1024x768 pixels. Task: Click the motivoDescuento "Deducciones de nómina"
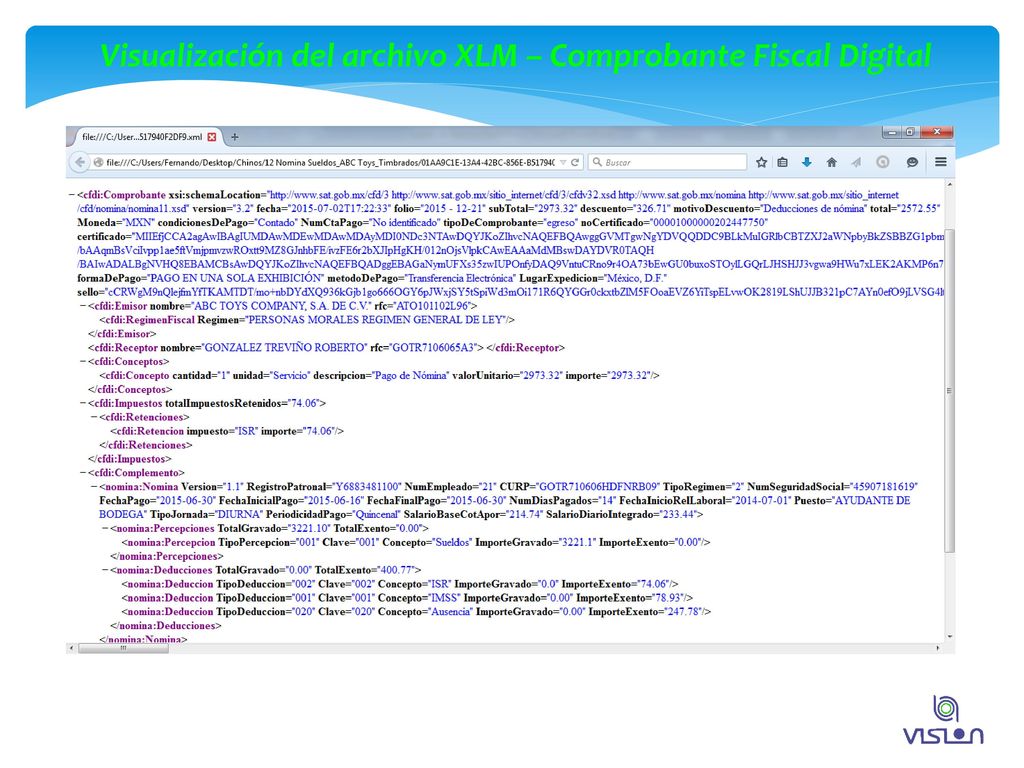pyautogui.click(x=814, y=208)
